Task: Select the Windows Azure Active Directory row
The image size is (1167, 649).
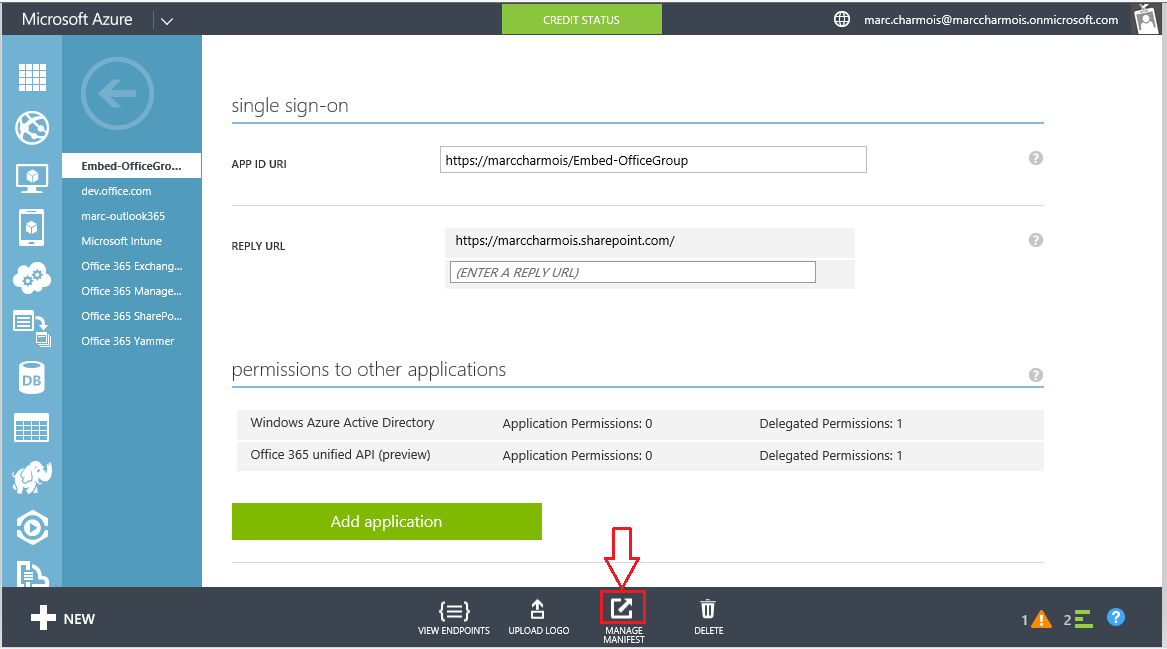Action: pos(640,423)
